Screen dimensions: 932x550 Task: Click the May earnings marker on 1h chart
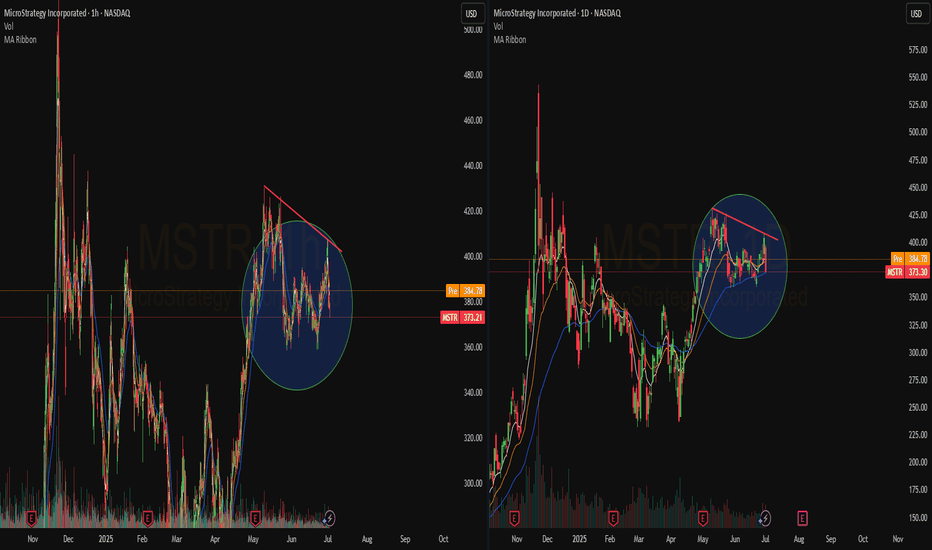(255, 518)
